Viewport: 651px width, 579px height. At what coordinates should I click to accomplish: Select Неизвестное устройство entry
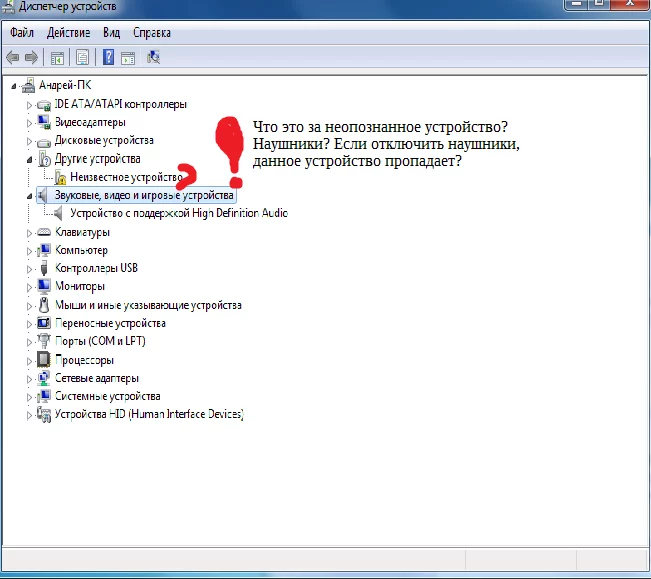pos(126,177)
